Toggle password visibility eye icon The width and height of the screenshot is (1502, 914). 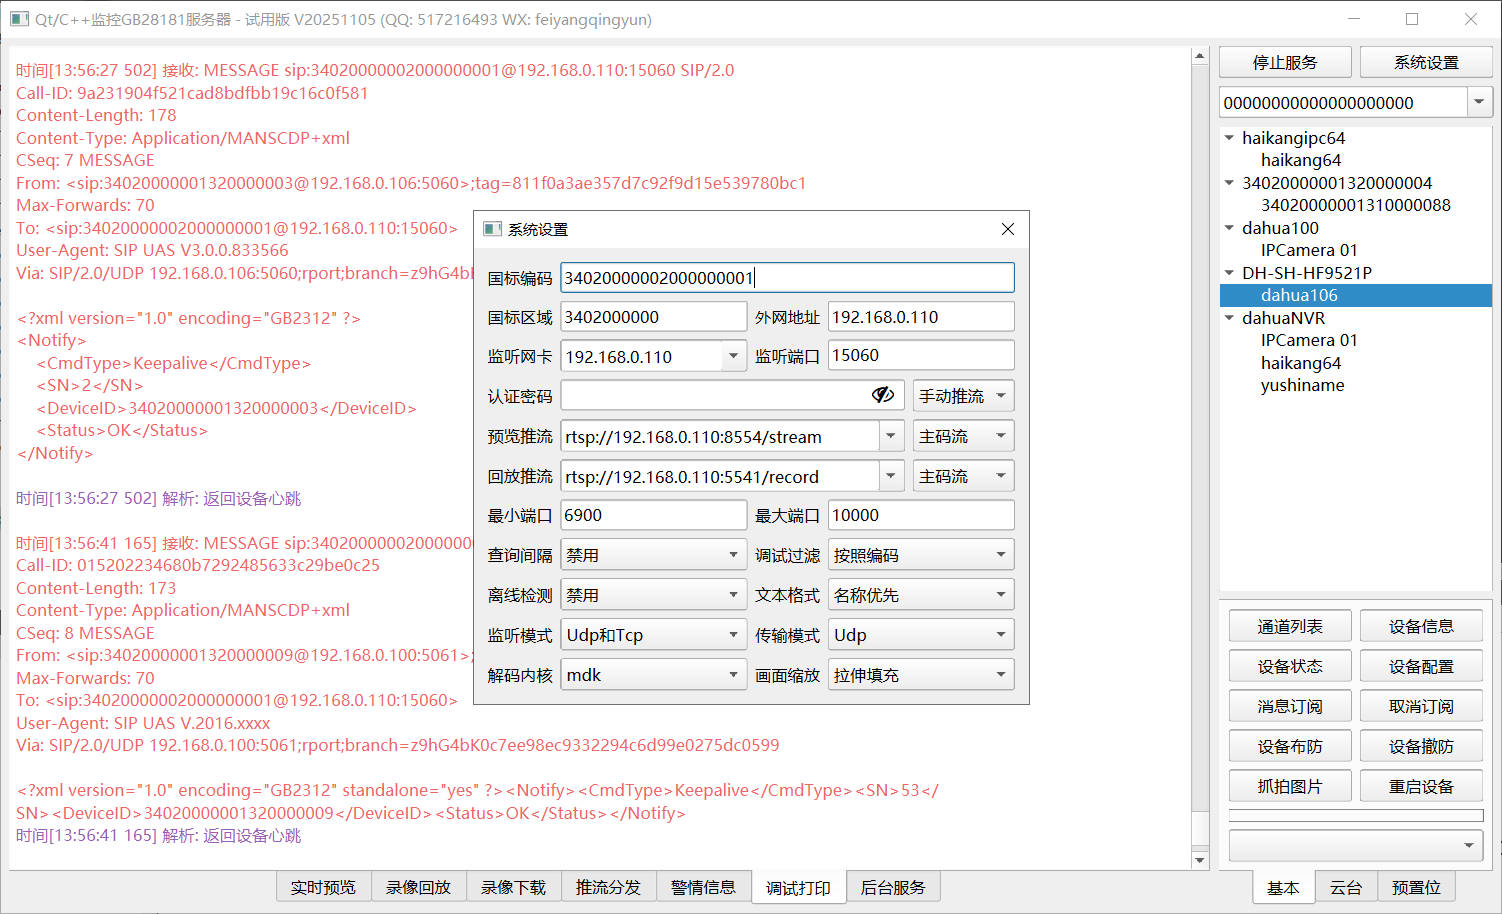point(882,395)
